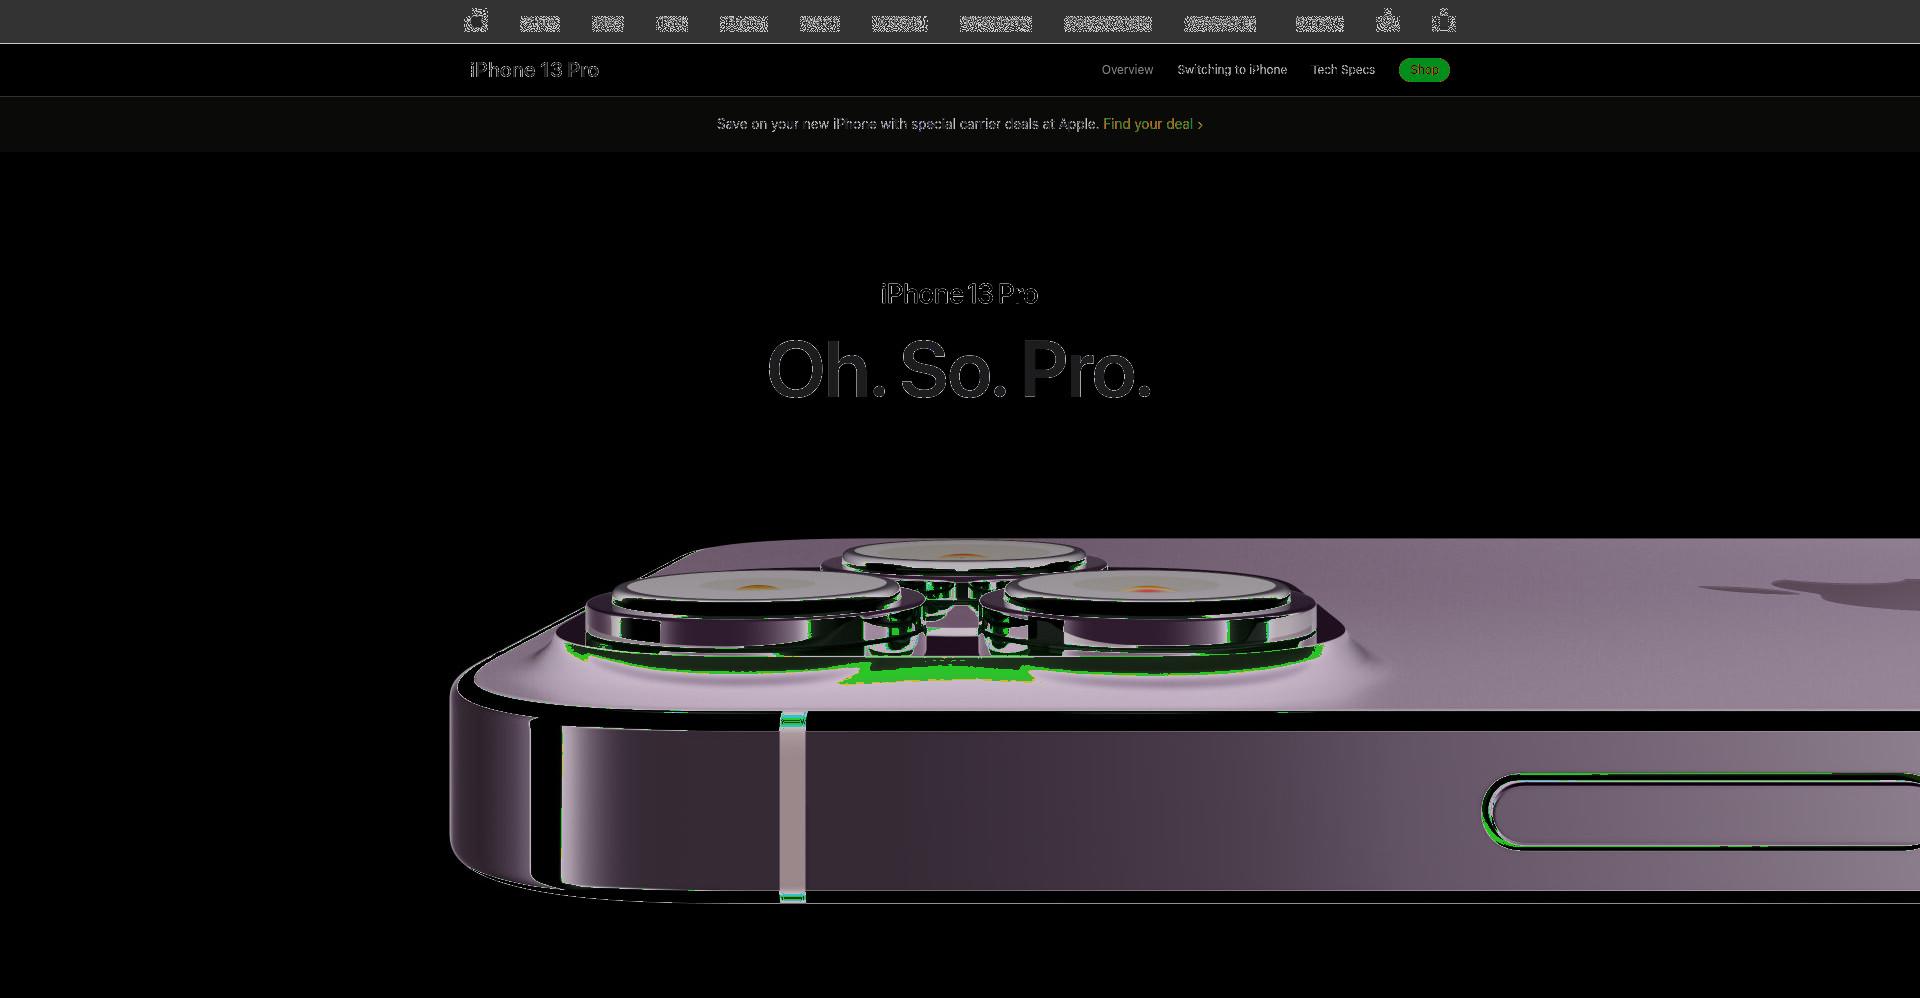Open the shopping bag icon
This screenshot has height=998, width=1920.
coord(1443,21)
